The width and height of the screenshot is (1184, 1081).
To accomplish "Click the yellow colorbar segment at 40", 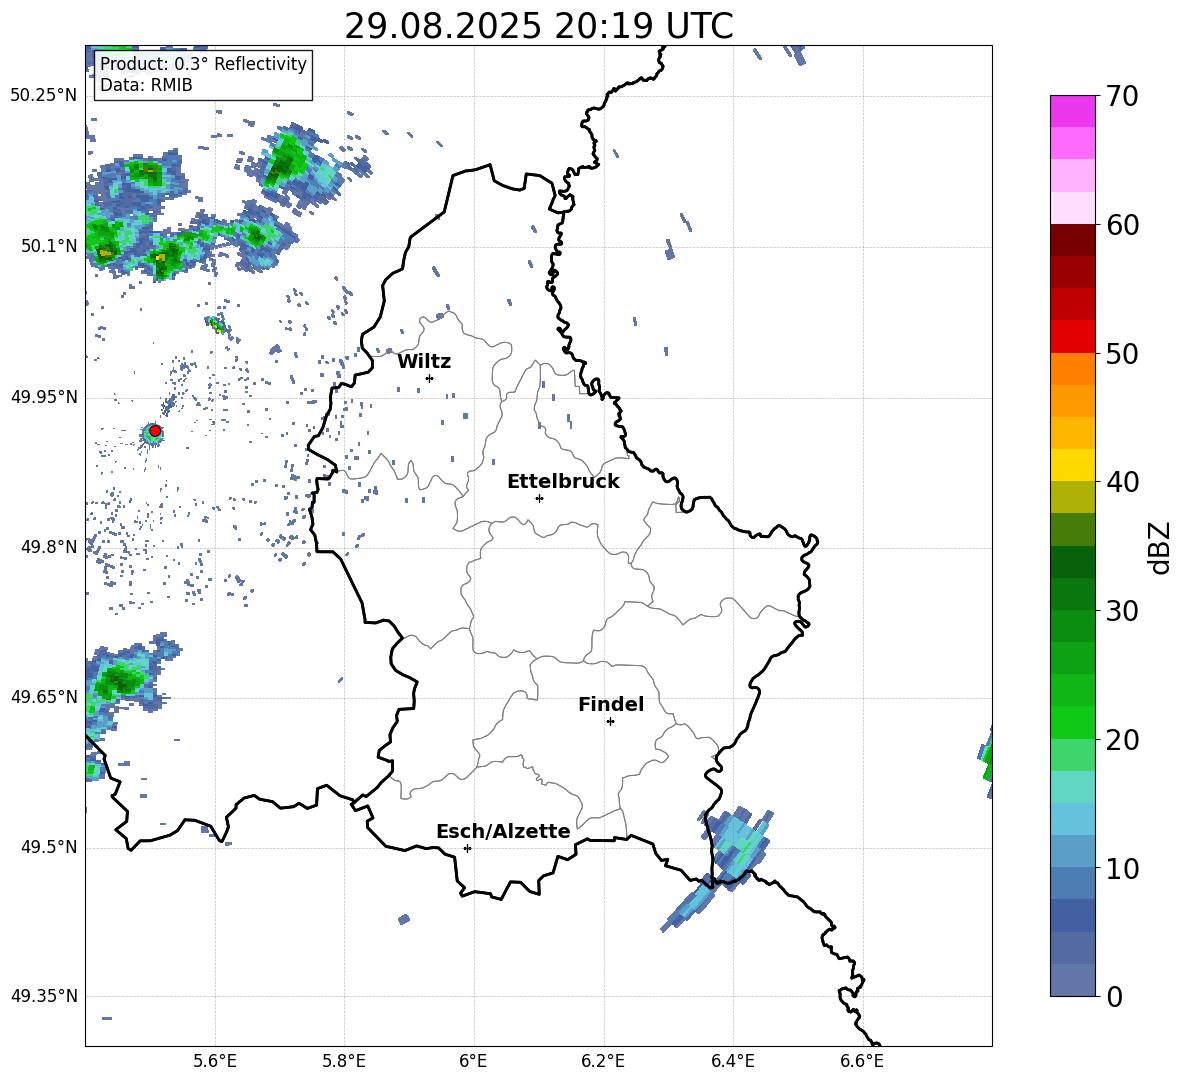I will tap(1072, 465).
